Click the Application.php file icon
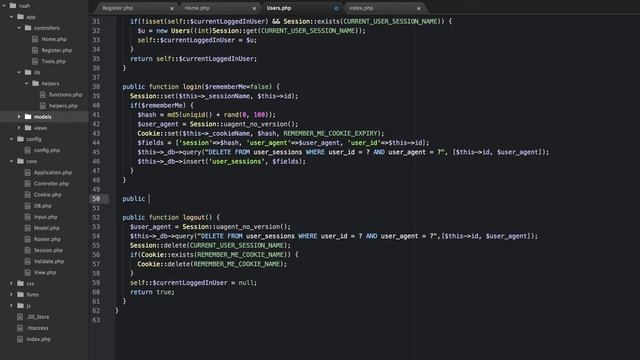This screenshot has width=640, height=360. pyautogui.click(x=28, y=173)
